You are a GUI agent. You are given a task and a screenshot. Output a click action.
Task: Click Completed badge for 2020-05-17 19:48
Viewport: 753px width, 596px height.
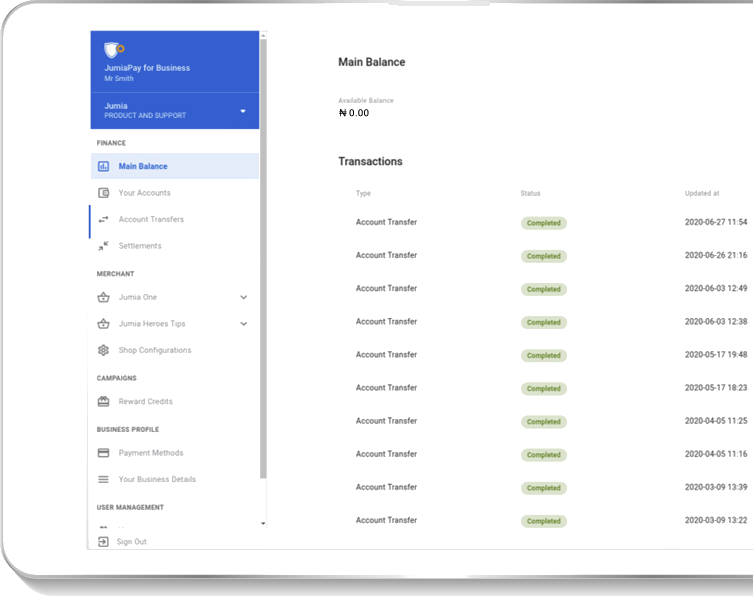pyautogui.click(x=544, y=355)
